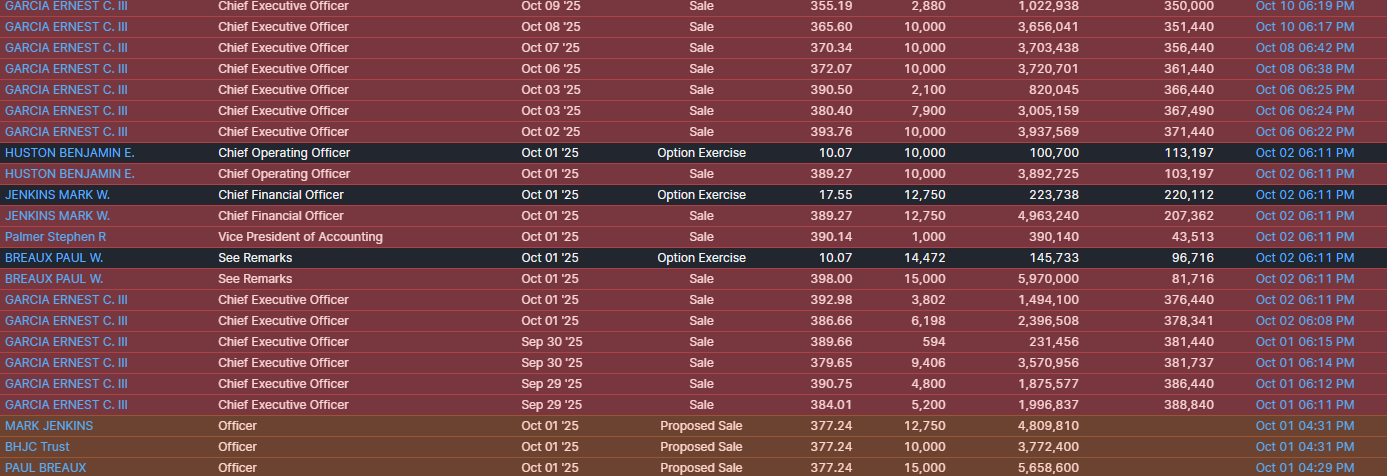This screenshot has height=476, width=1387.
Task: Open SEC filing dated Oct 10 06:19 PM
Action: pyautogui.click(x=1305, y=6)
